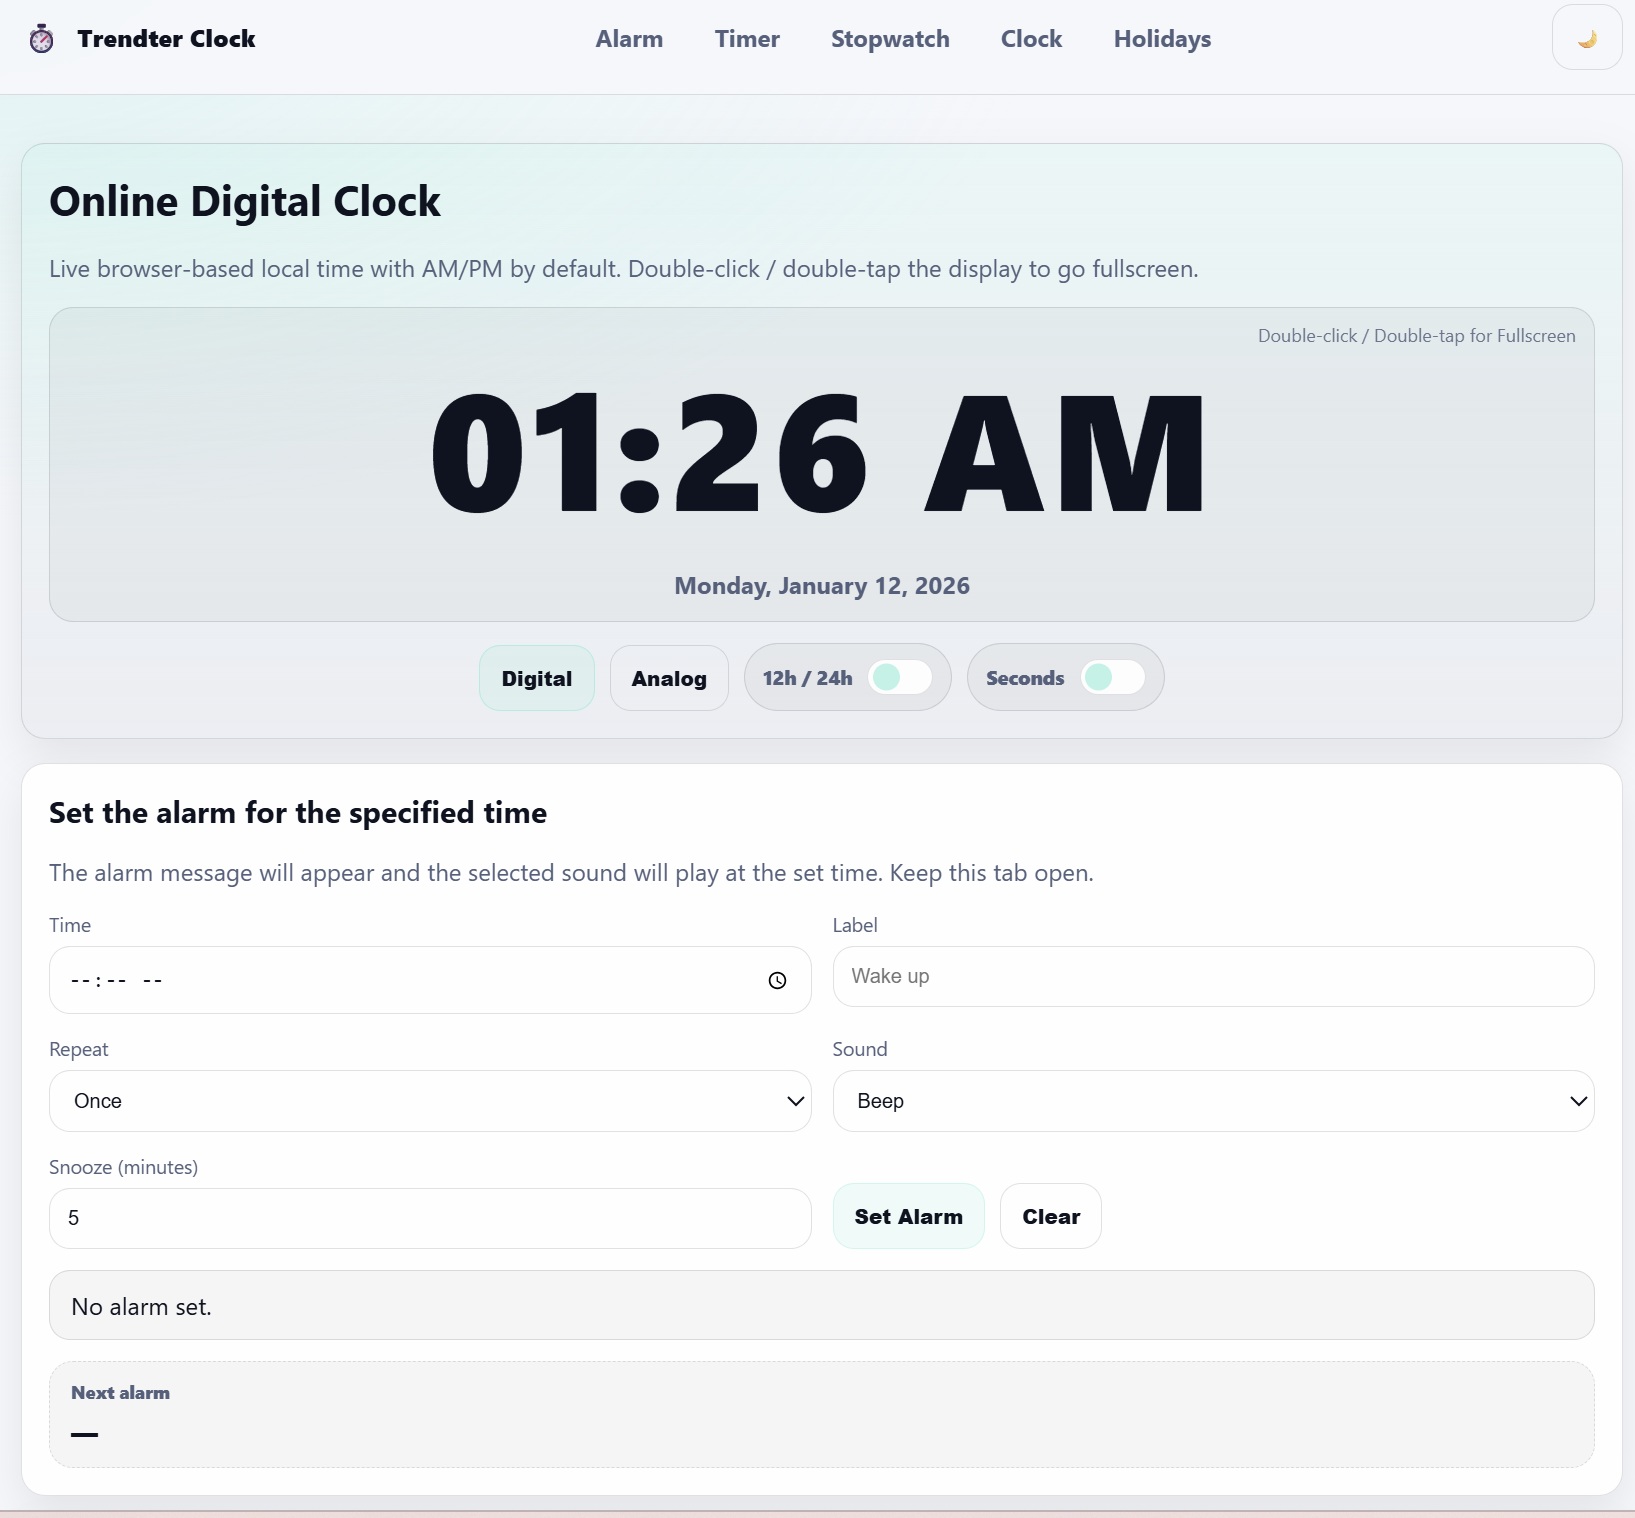Click the Snooze minutes input field

430,1218
